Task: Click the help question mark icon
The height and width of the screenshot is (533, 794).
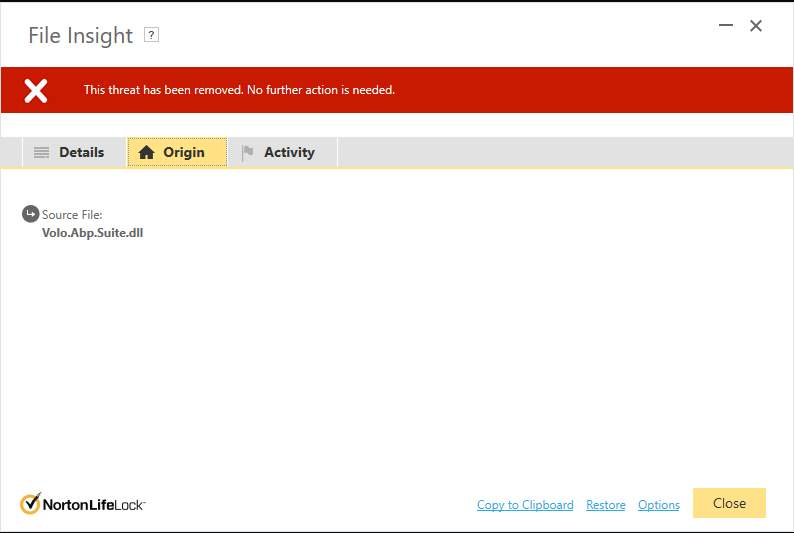Action: [x=152, y=35]
